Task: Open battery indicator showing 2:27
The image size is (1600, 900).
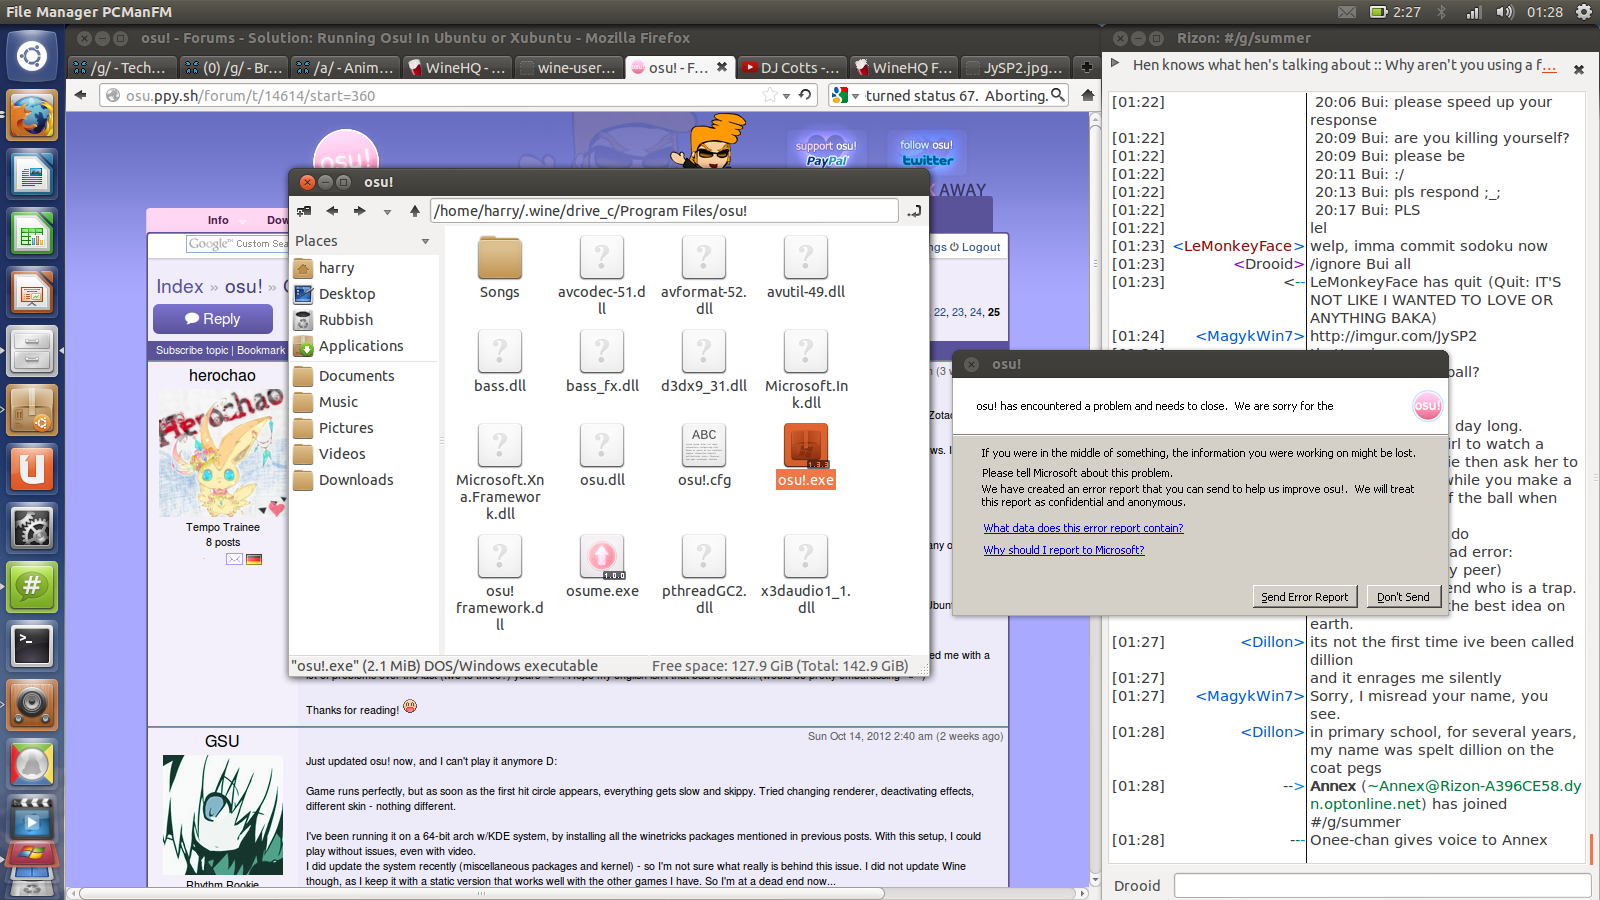Action: 1395,12
